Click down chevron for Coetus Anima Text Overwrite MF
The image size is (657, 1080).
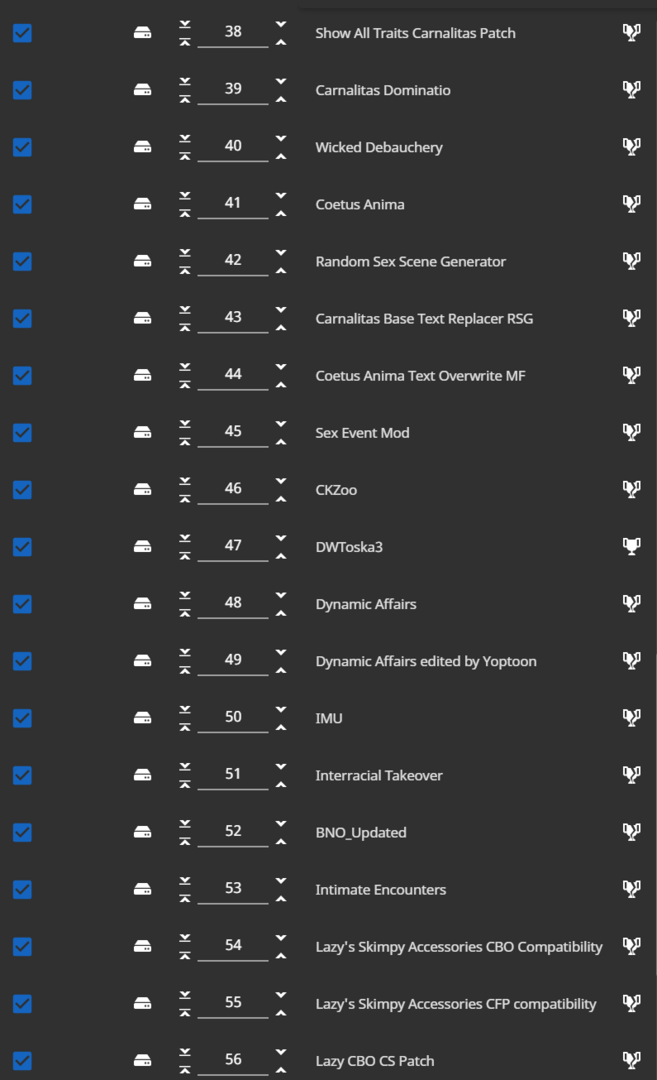click(x=281, y=366)
